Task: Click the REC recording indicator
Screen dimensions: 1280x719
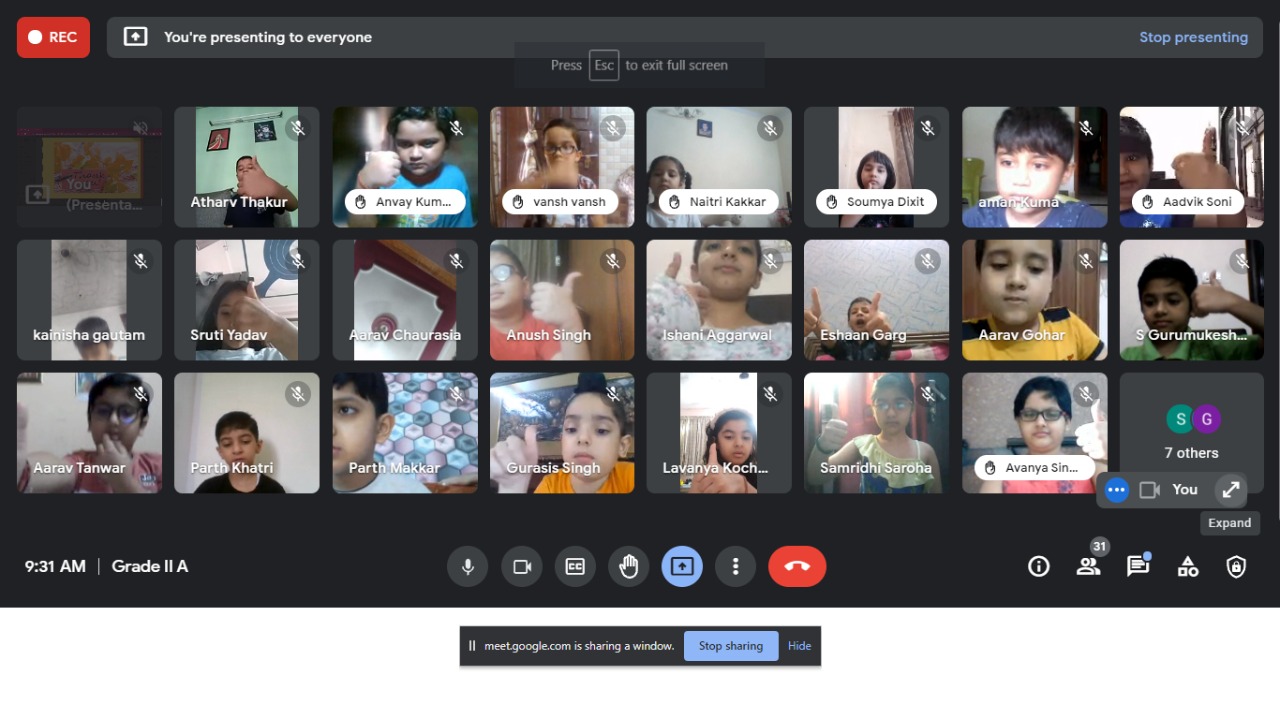Action: [x=53, y=37]
